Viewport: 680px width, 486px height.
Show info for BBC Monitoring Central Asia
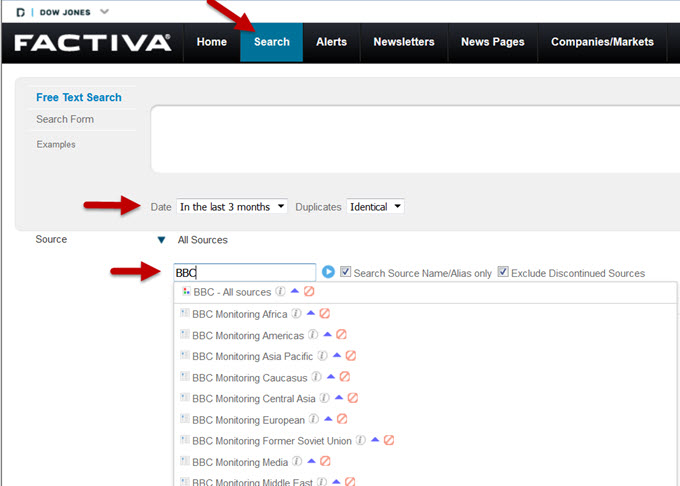pos(325,398)
